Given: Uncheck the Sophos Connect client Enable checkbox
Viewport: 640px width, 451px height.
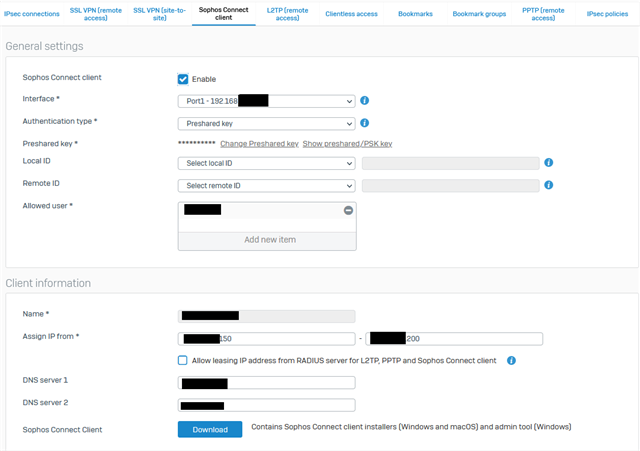Looking at the screenshot, I should point(183,79).
